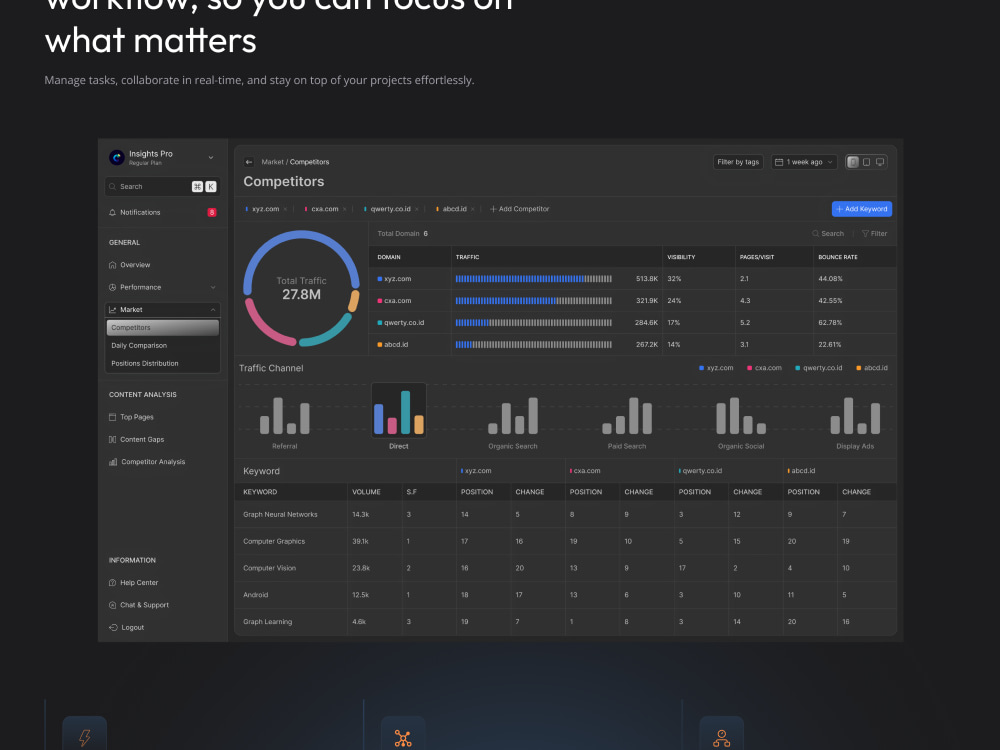Viewport: 1000px width, 750px height.
Task: Click the Computer Graphics keyword row
Action: click(566, 541)
